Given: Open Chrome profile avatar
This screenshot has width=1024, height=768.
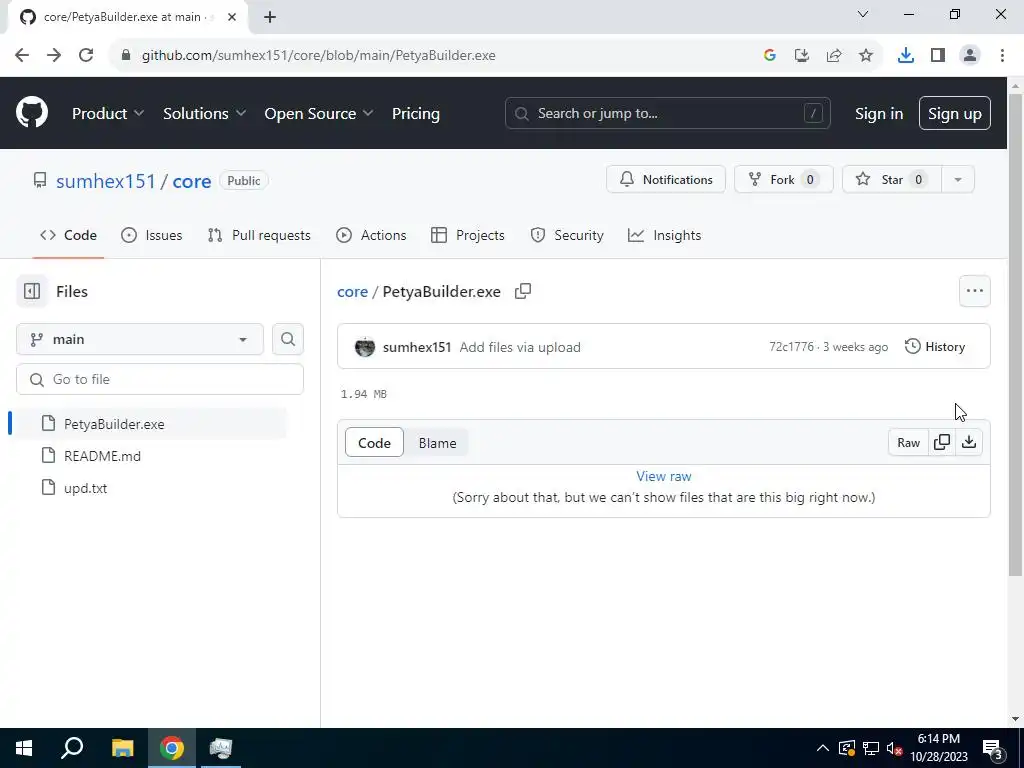Looking at the screenshot, I should pos(970,56).
